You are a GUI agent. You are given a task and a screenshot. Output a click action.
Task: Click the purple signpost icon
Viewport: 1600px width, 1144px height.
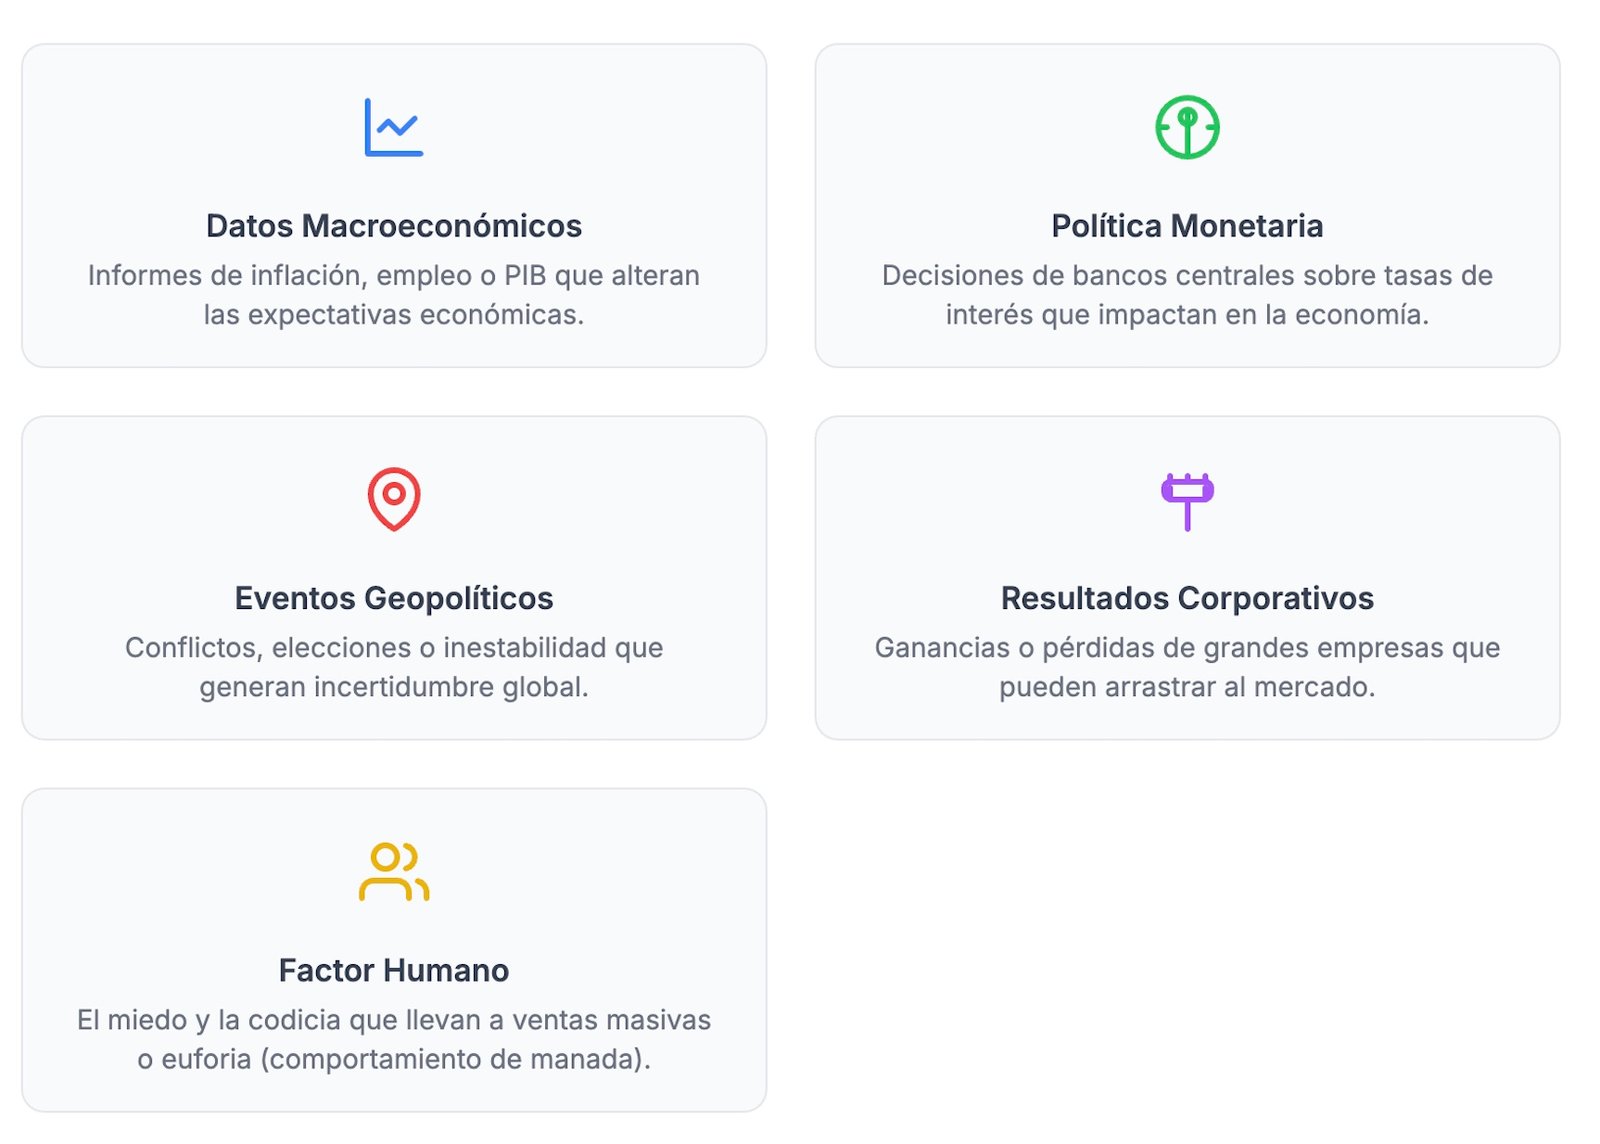tap(1187, 500)
